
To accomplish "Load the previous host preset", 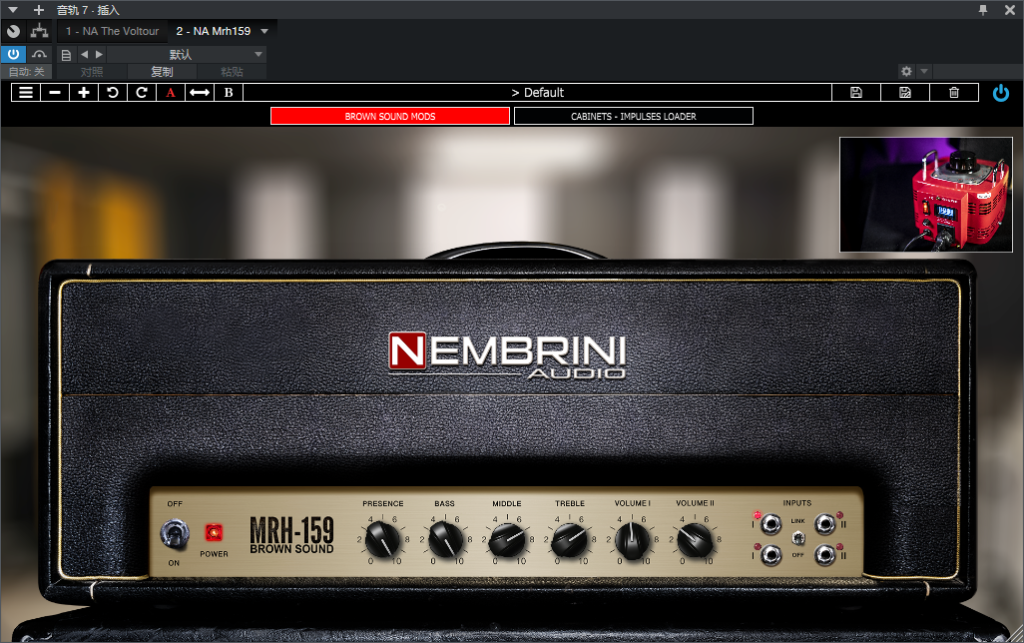I will pos(84,54).
